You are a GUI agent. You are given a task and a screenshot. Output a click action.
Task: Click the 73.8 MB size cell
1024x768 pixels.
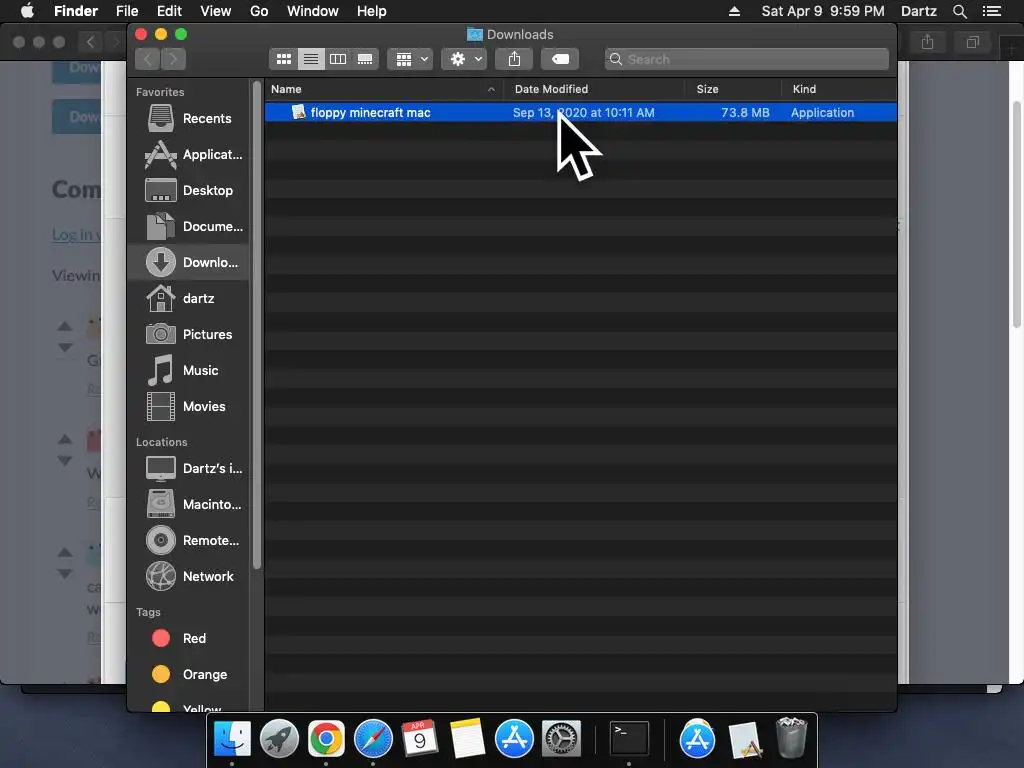[745, 112]
